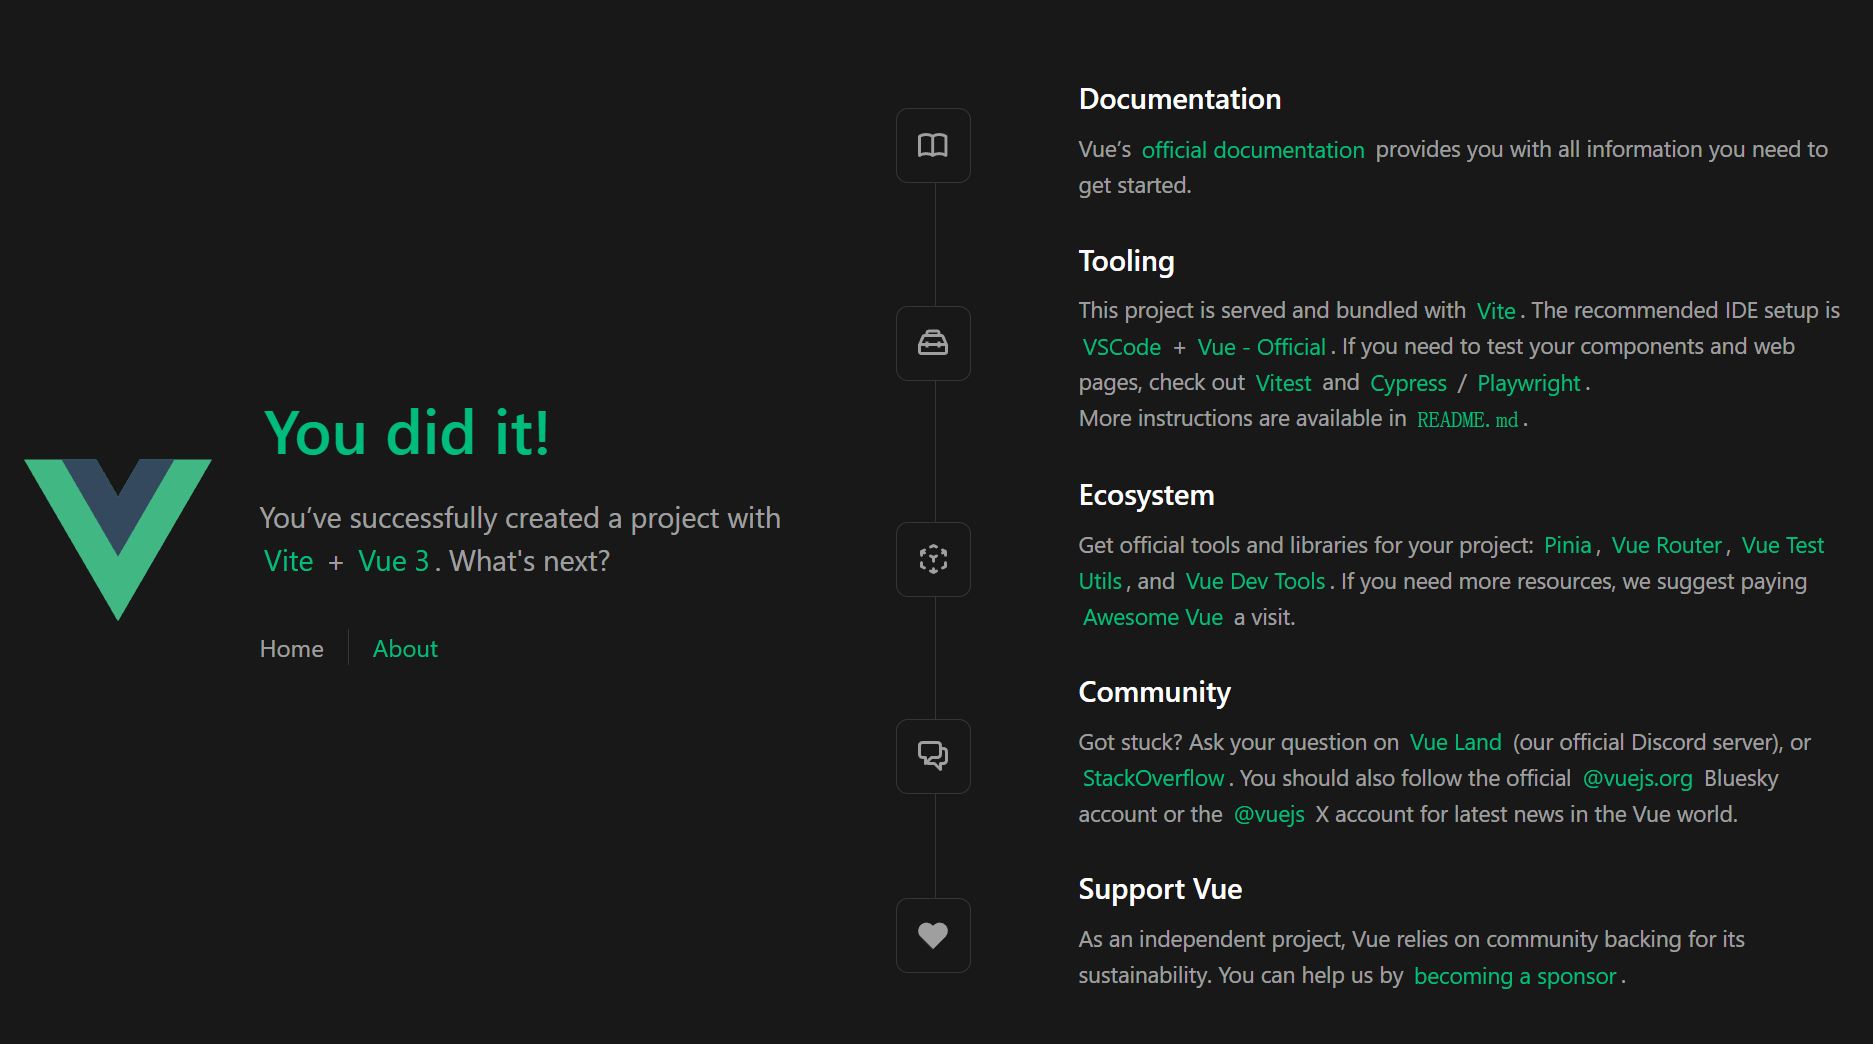The height and width of the screenshot is (1044, 1873).
Task: Click the Documentation book icon
Action: click(x=933, y=145)
